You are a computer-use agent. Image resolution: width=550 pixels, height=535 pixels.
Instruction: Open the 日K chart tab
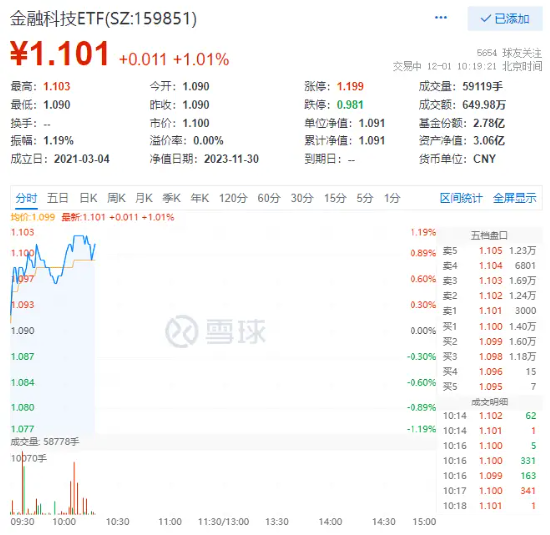[88, 198]
